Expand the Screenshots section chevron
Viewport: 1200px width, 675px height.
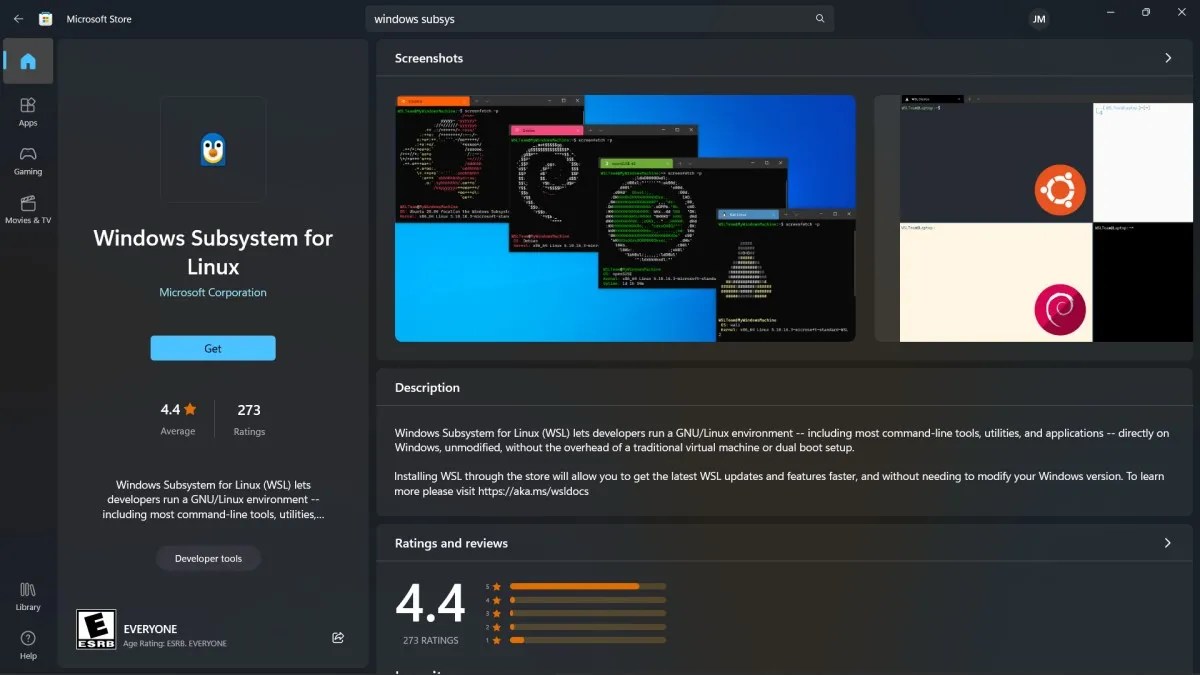[1167, 58]
